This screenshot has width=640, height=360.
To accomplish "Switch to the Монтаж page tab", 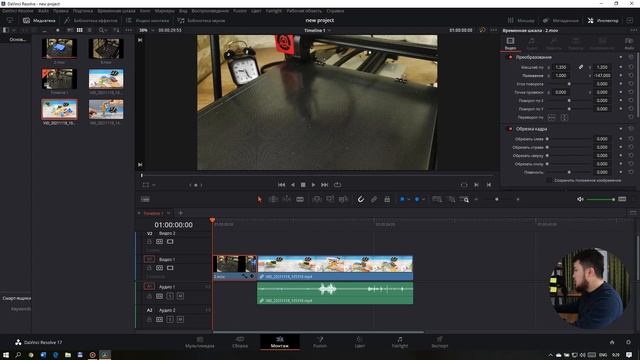I will (280, 342).
